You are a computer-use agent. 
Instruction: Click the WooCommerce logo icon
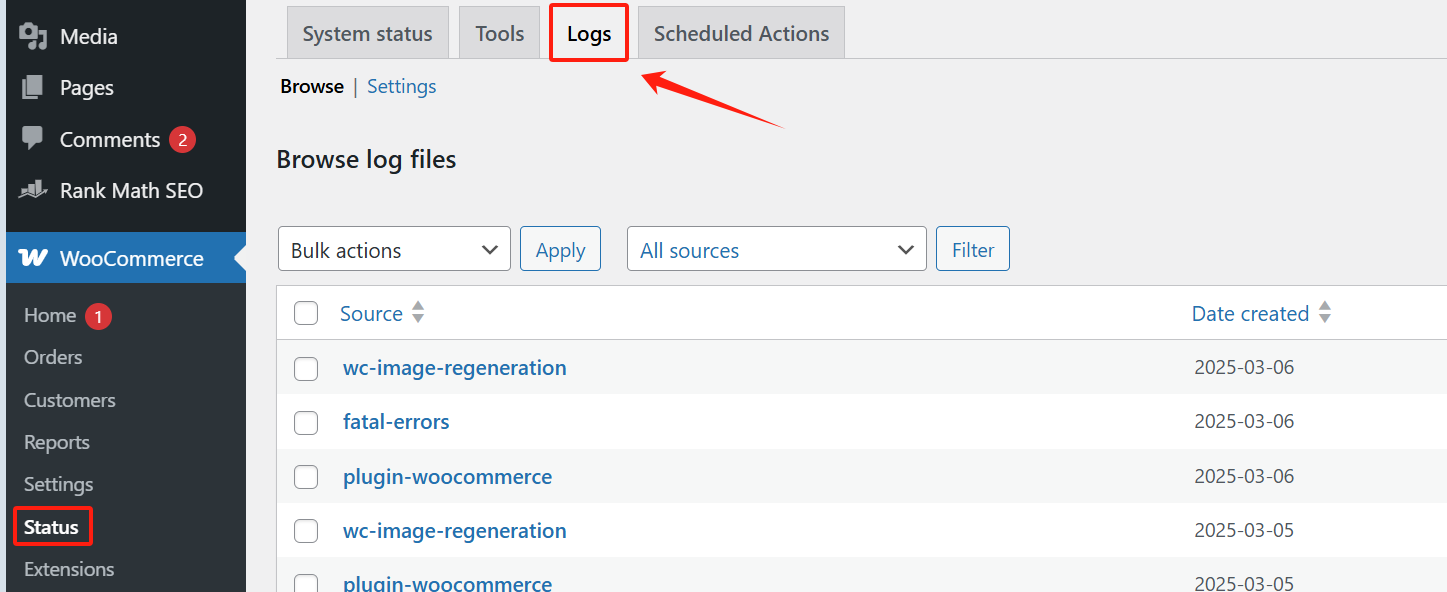click(x=33, y=258)
